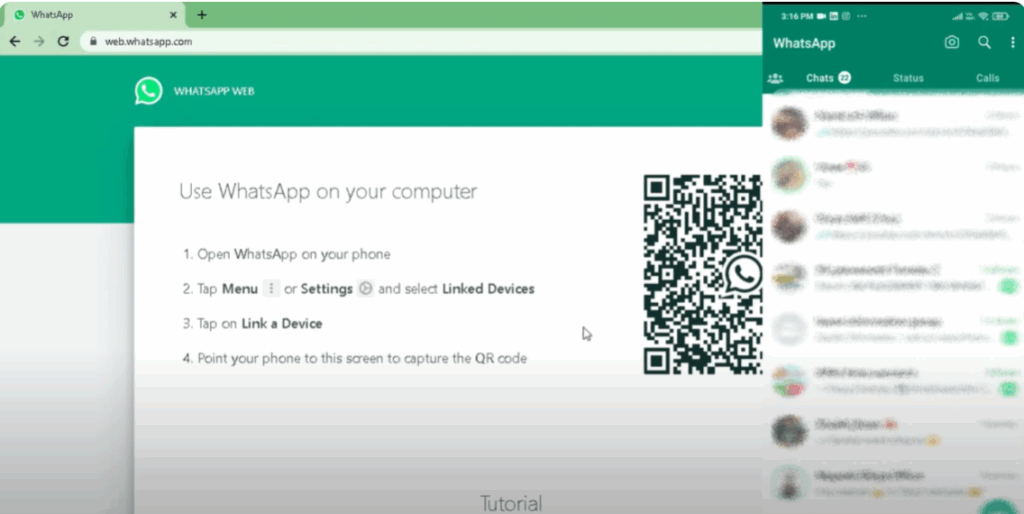Reload the web.whatsapp.com page
Image resolution: width=1024 pixels, height=514 pixels.
63,41
